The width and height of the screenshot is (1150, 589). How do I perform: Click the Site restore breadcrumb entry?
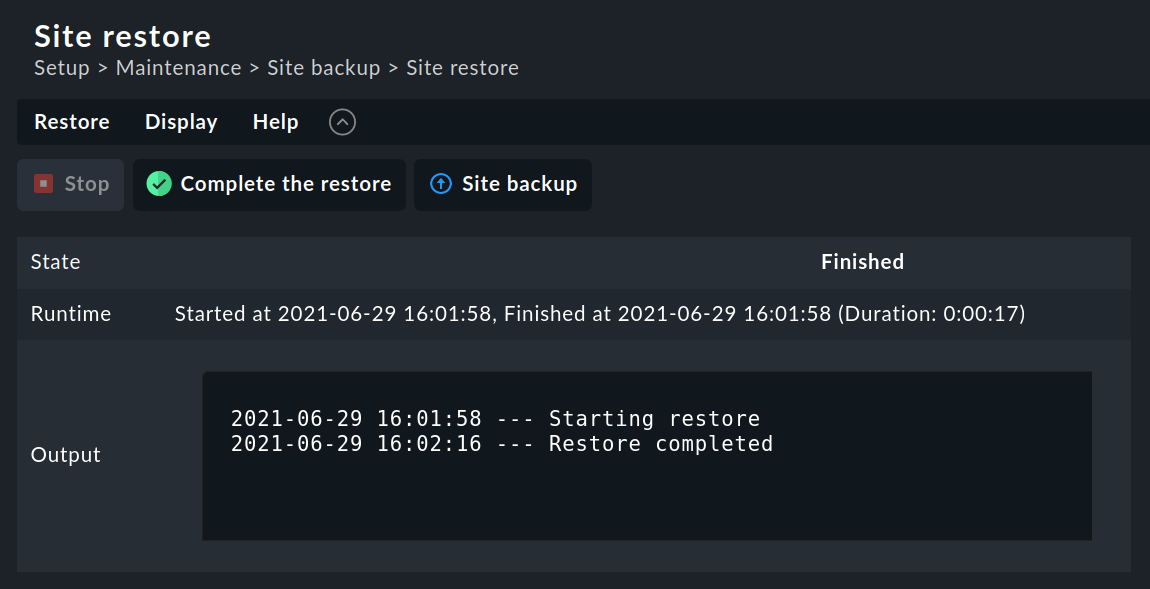(462, 67)
